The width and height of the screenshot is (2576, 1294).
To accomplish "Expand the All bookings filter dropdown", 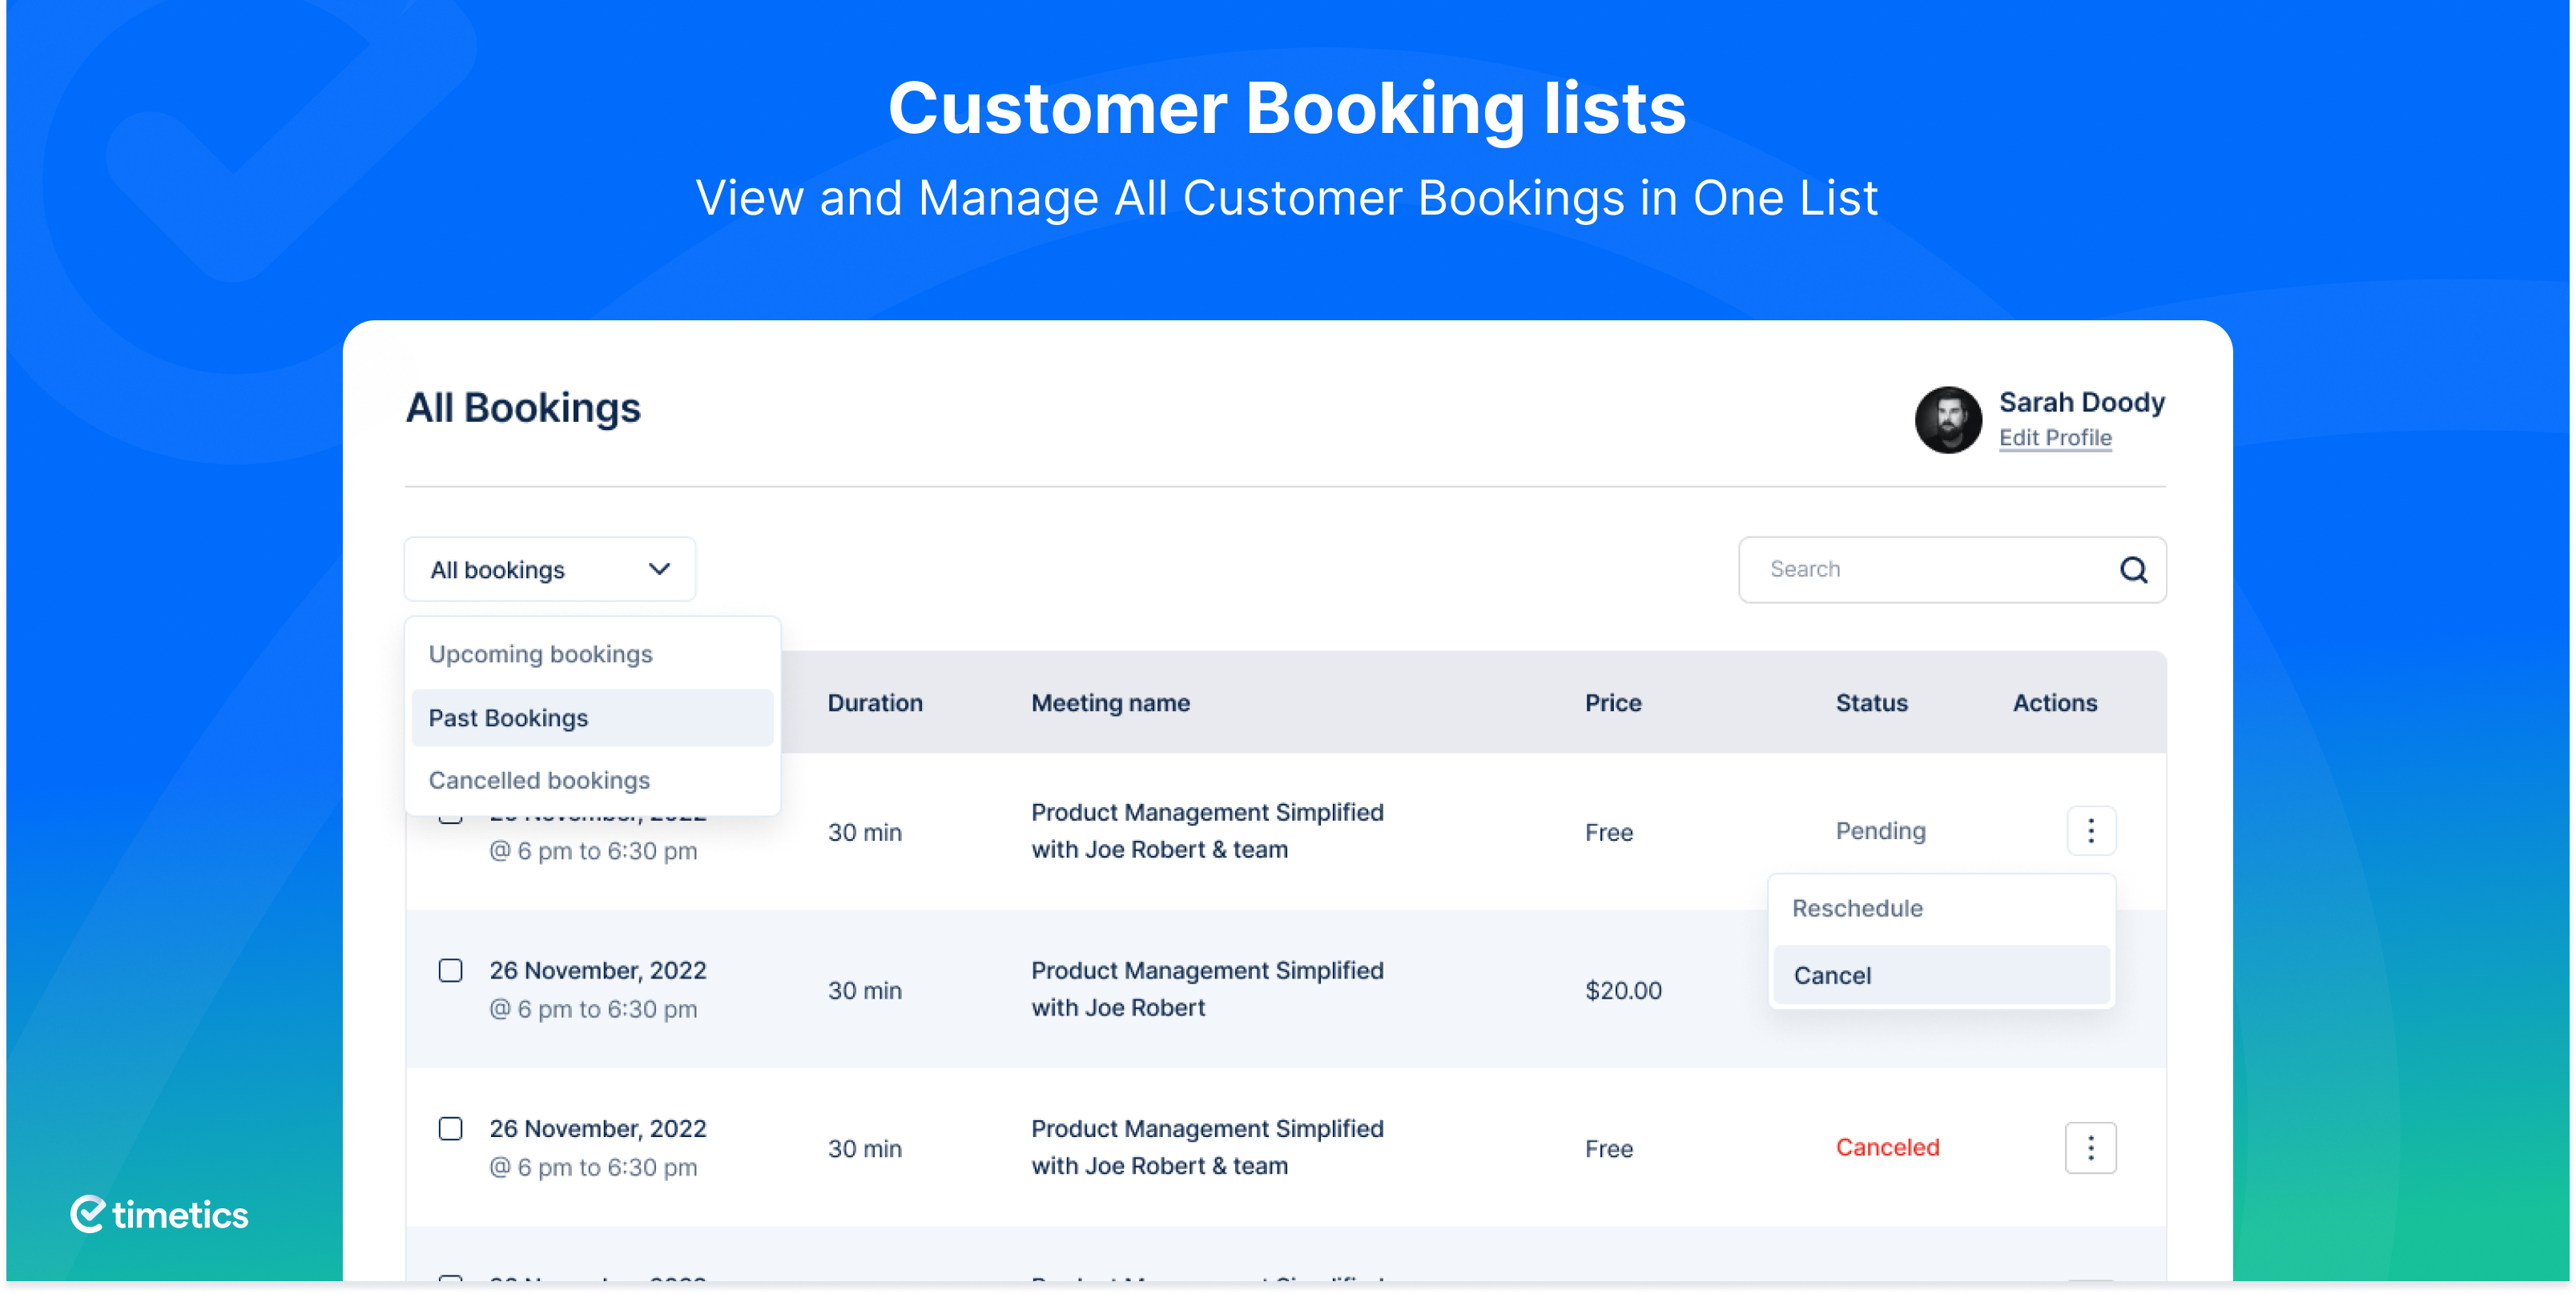I will 550,570.
